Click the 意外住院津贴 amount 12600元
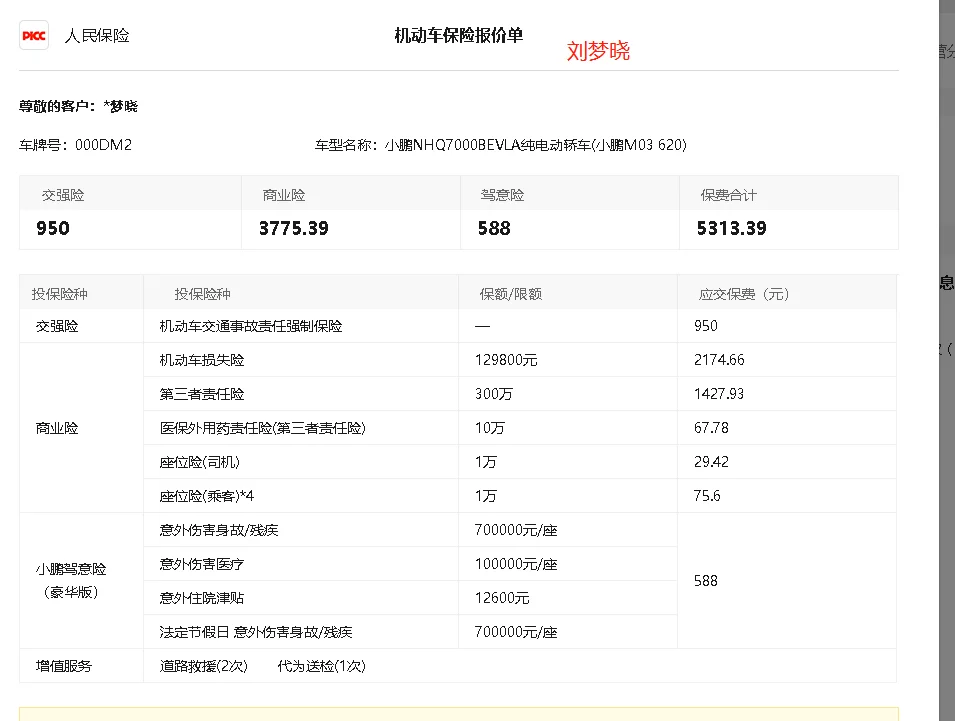The height and width of the screenshot is (721, 955). click(x=502, y=598)
